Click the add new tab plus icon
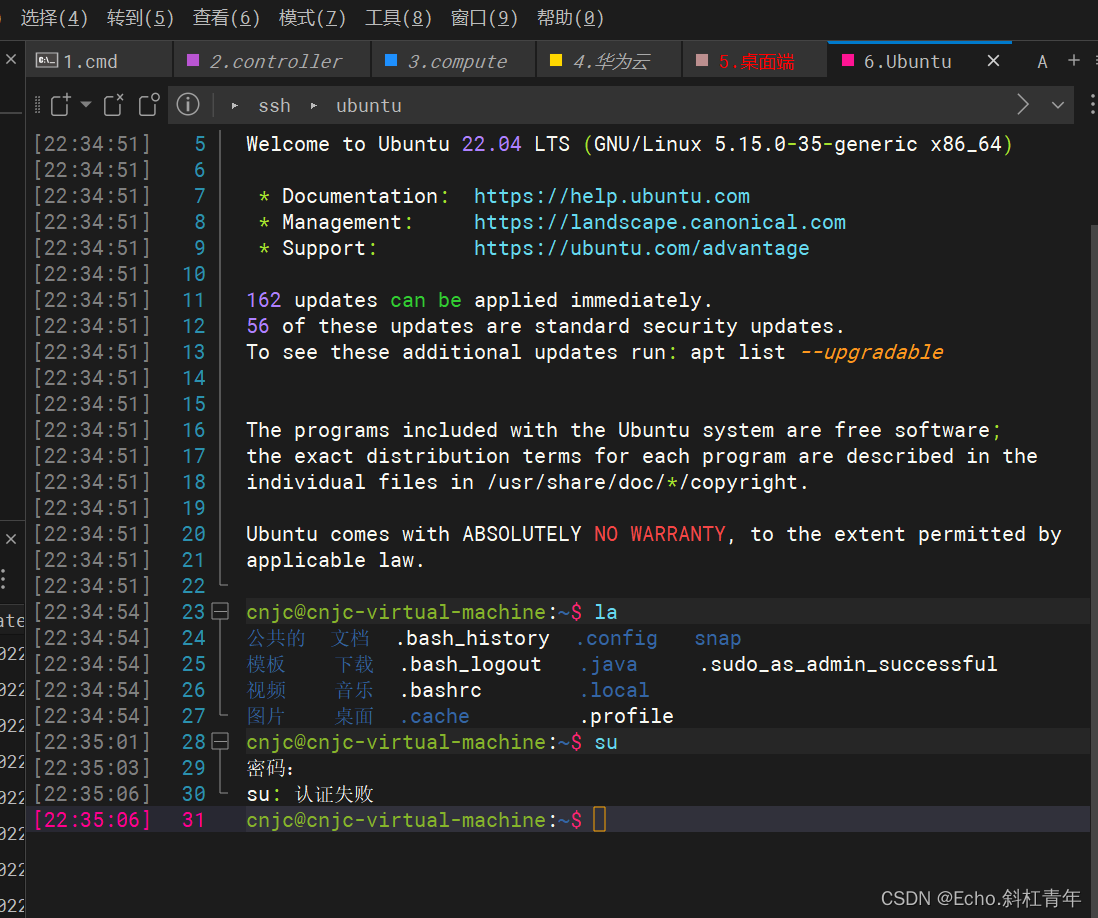 point(1074,61)
